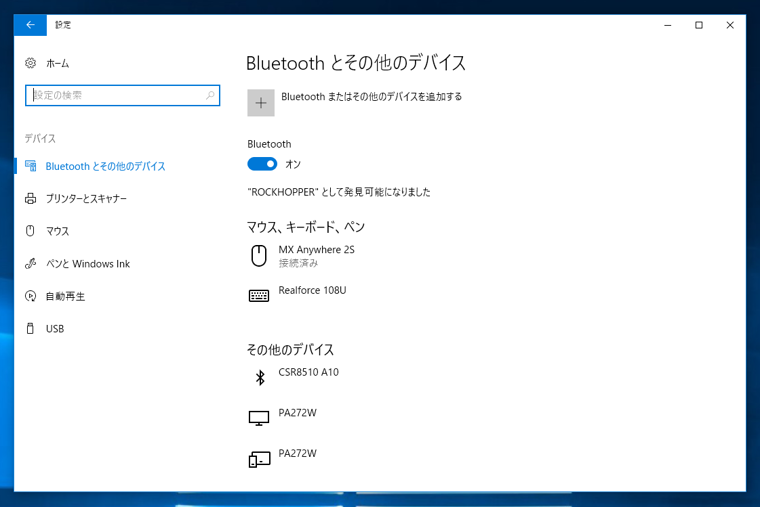Open the ホーム gear icon
Image resolution: width=760 pixels, height=507 pixels.
(31, 63)
